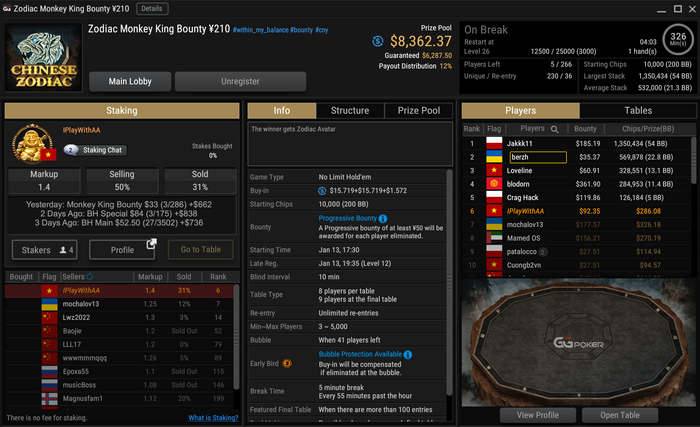Screen dimensions: 700x427
Task: Sort sellers by Markup column
Action: click(150, 276)
